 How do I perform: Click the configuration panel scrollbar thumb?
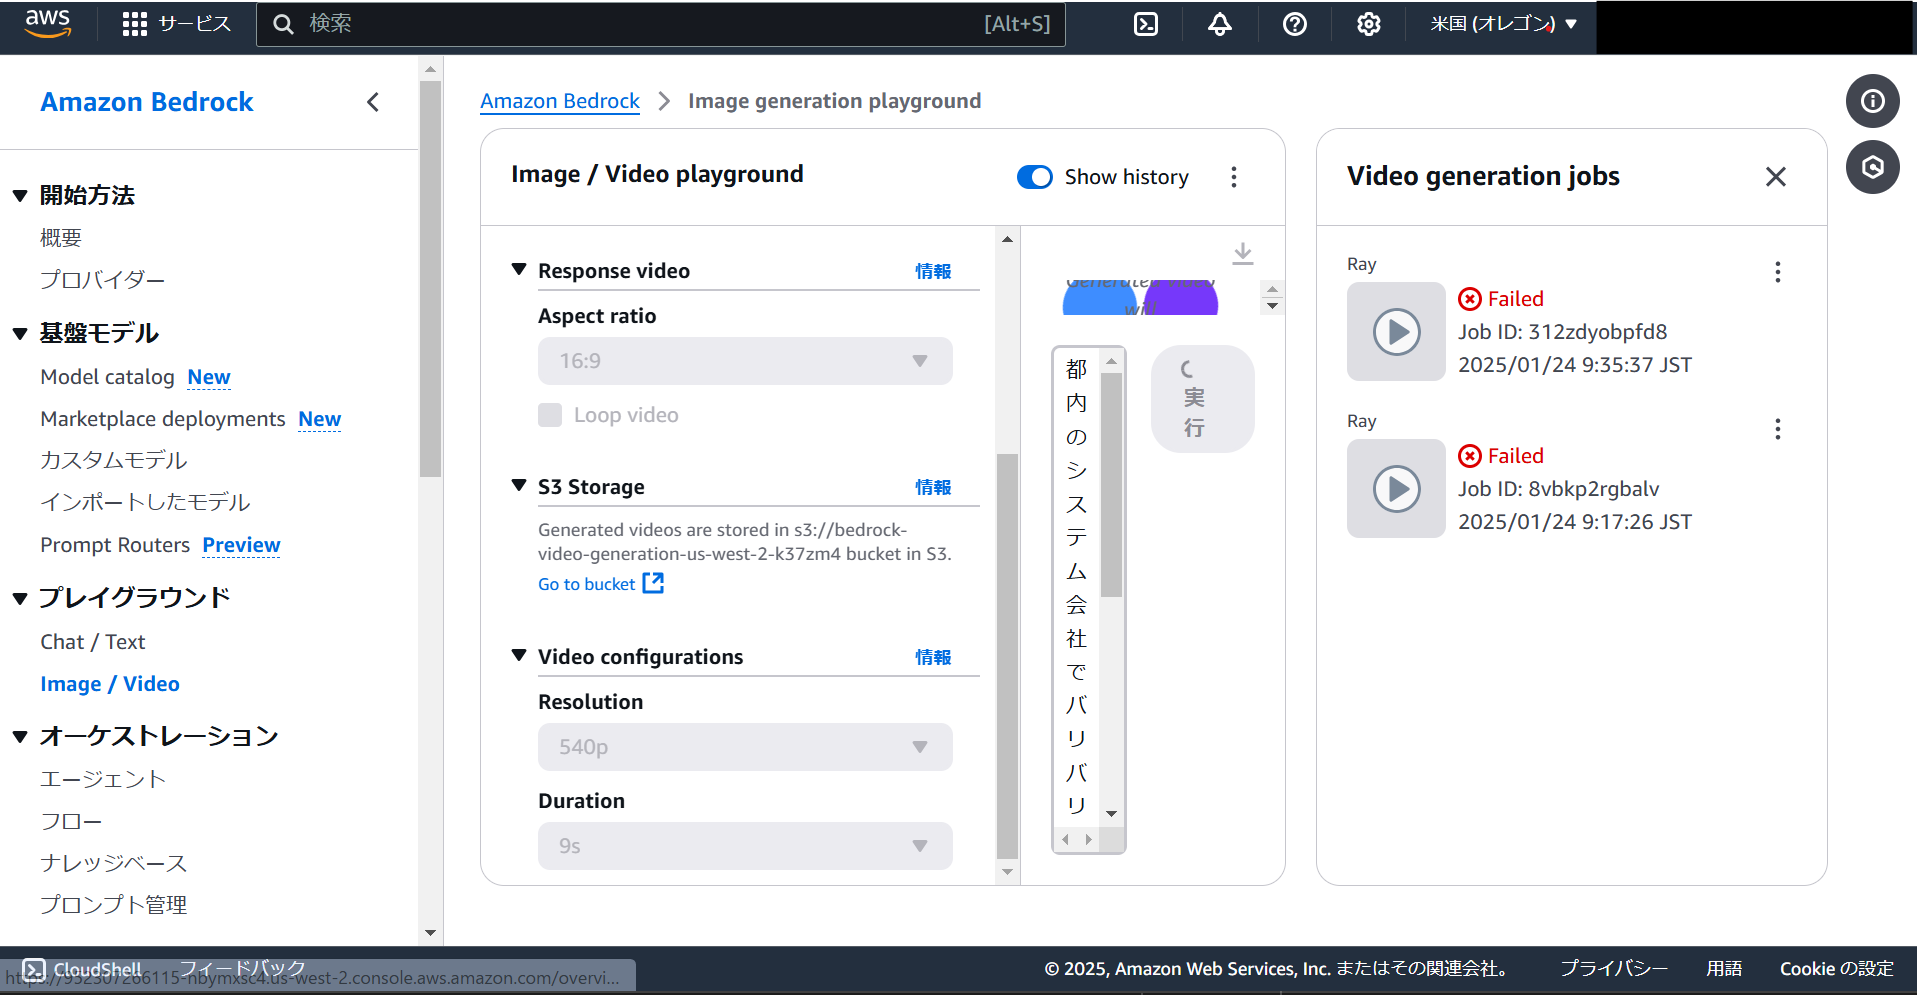click(x=1007, y=656)
